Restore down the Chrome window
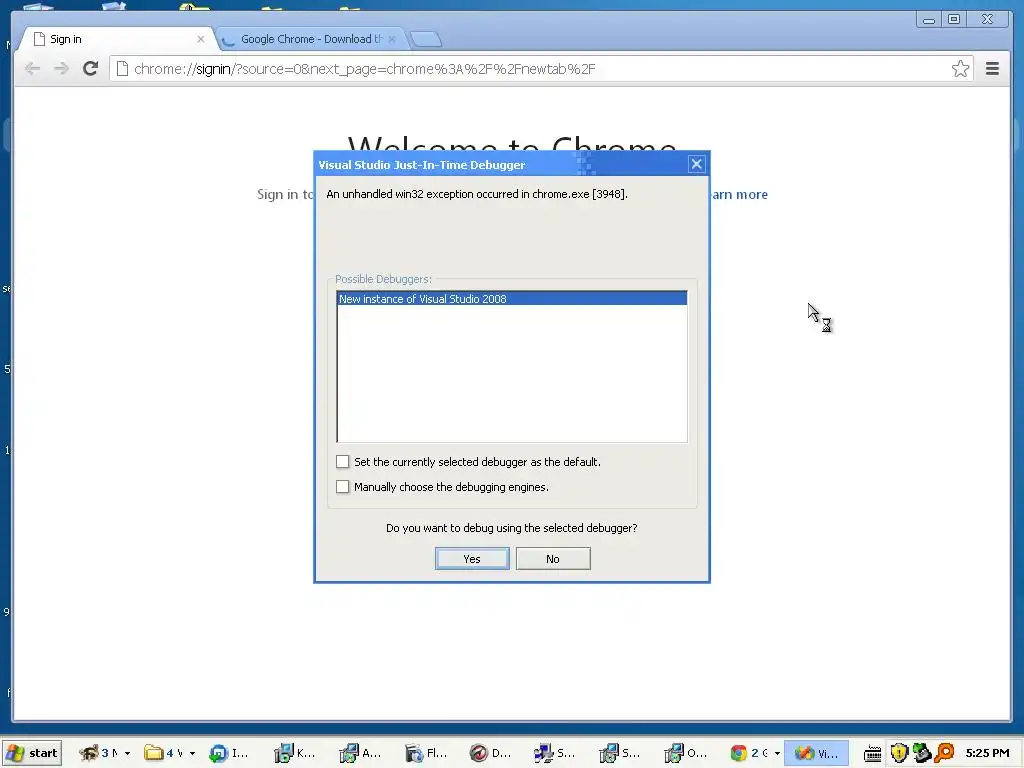The image size is (1024, 768). coord(954,20)
